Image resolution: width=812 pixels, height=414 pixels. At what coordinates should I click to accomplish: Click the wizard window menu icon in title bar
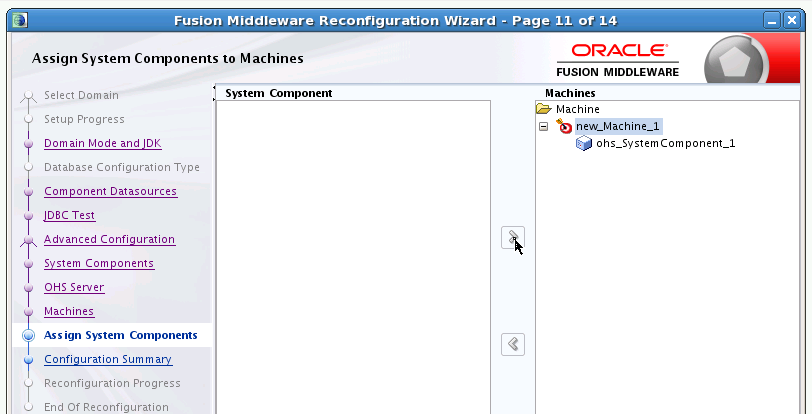coord(20,21)
